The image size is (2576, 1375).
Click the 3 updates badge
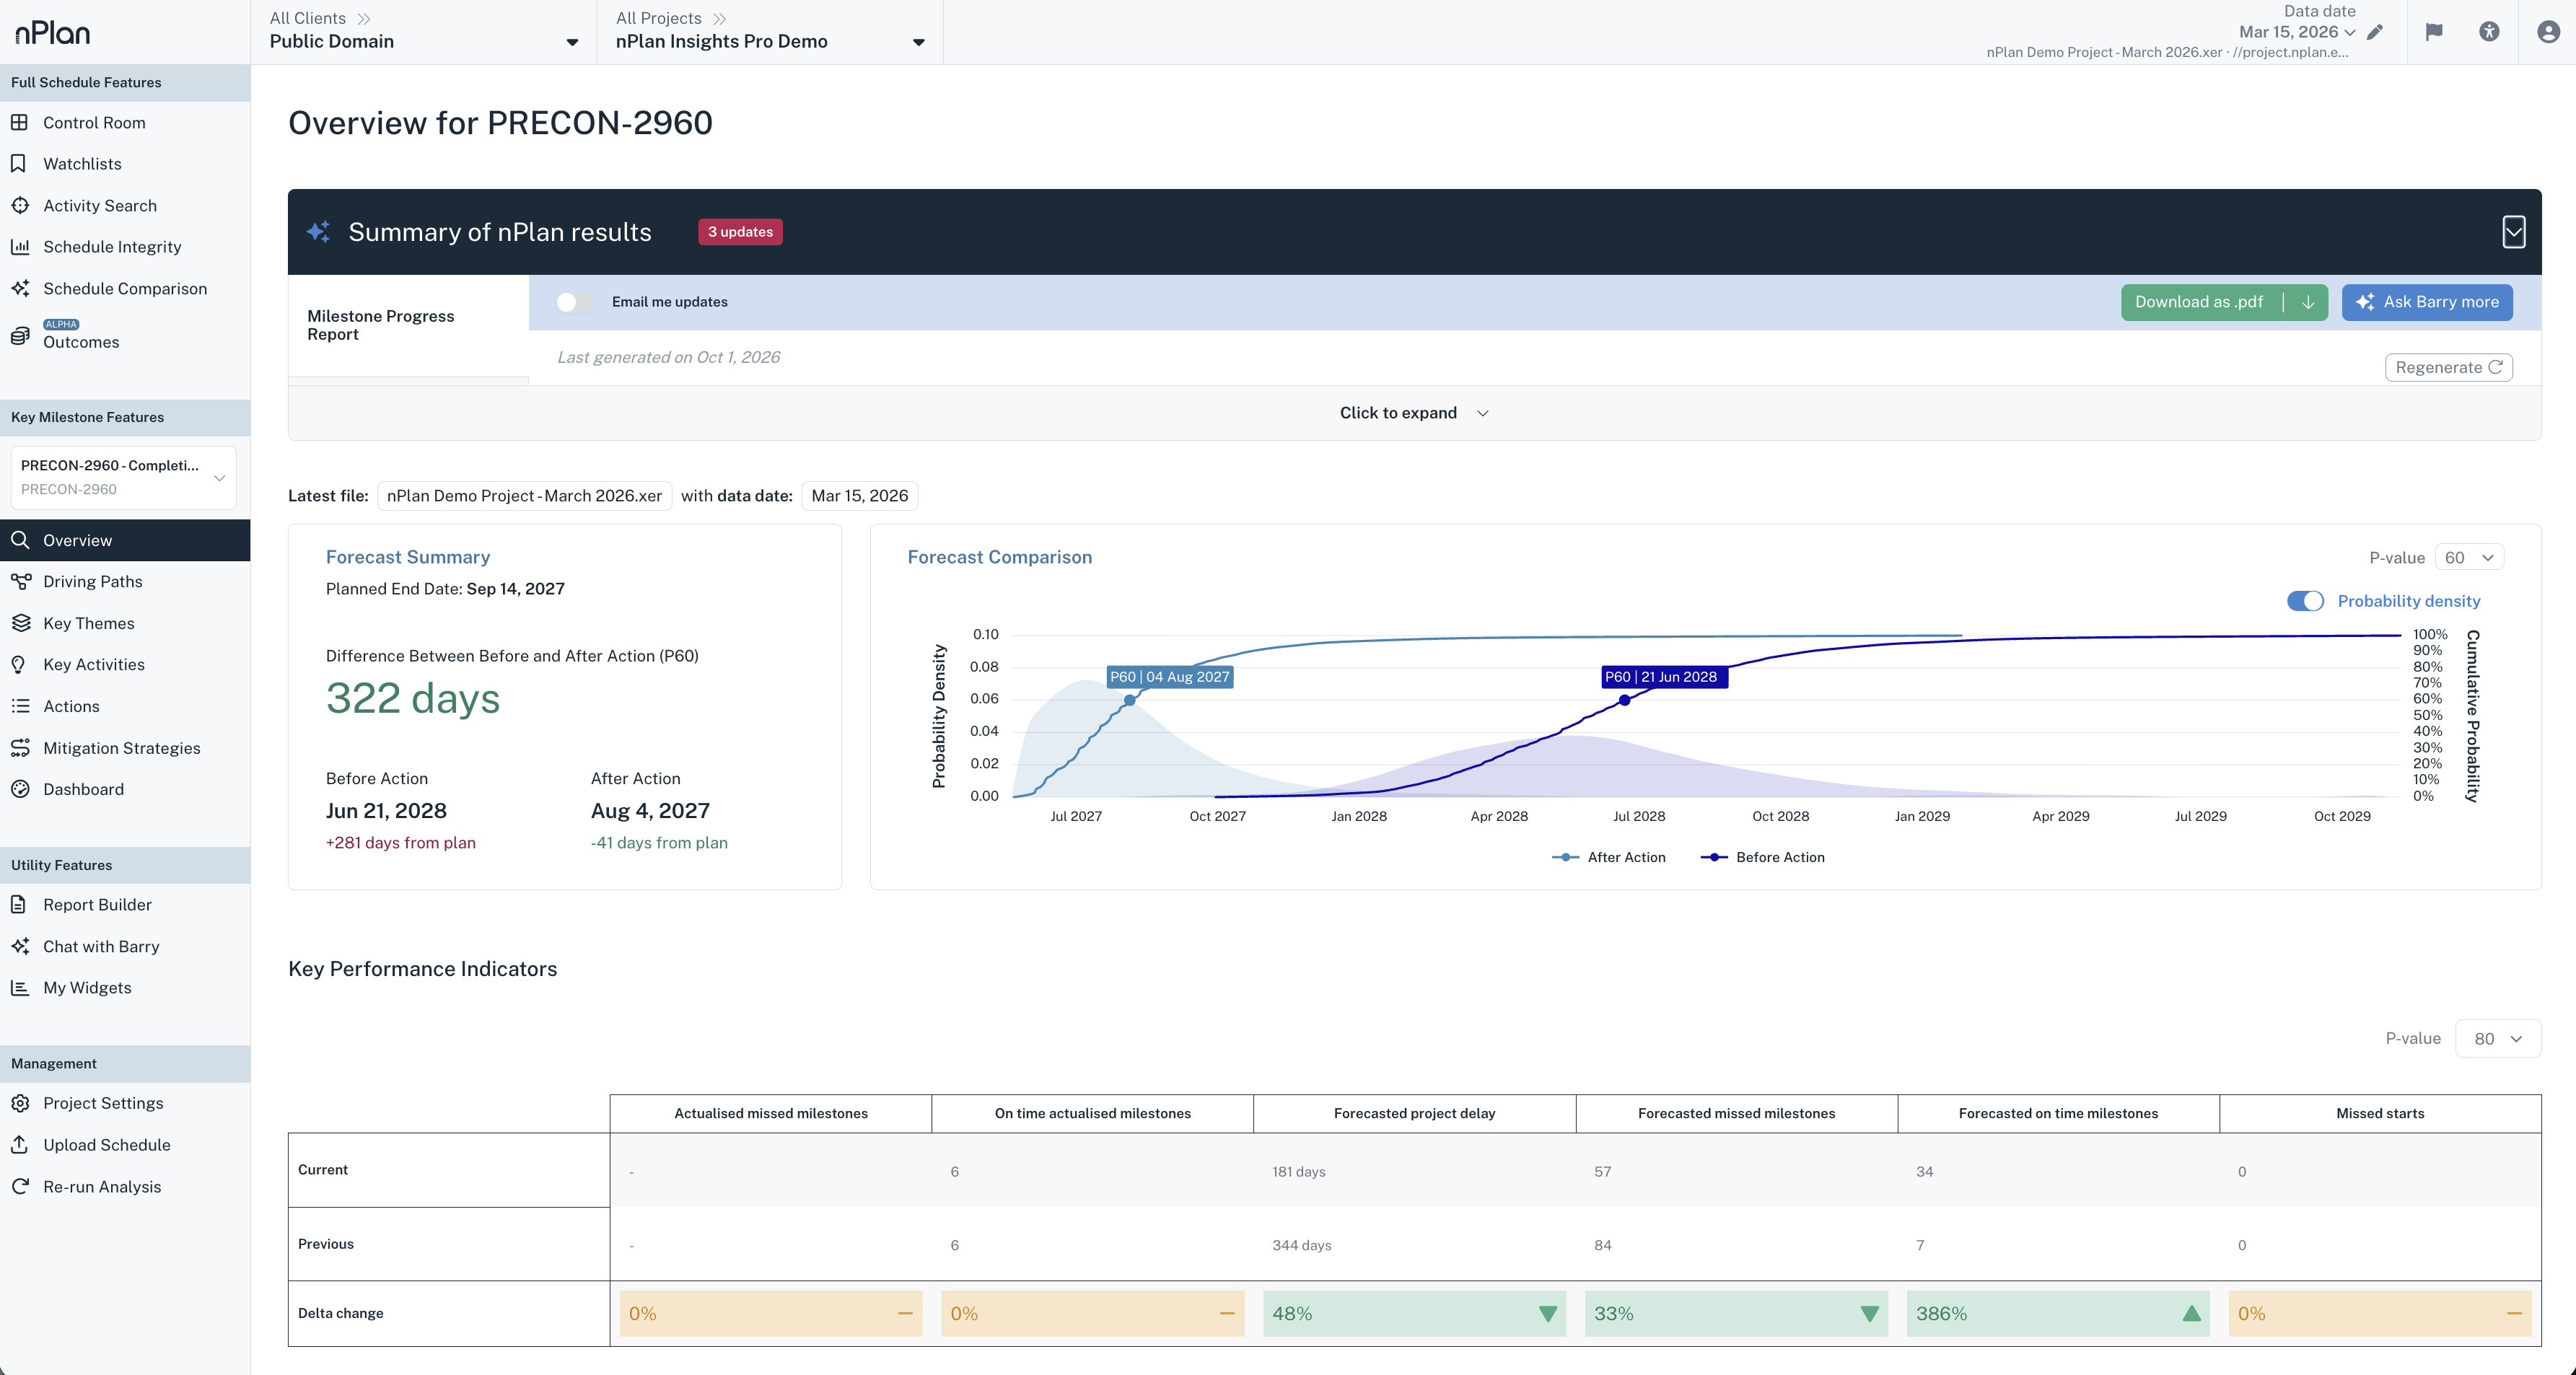tap(740, 231)
